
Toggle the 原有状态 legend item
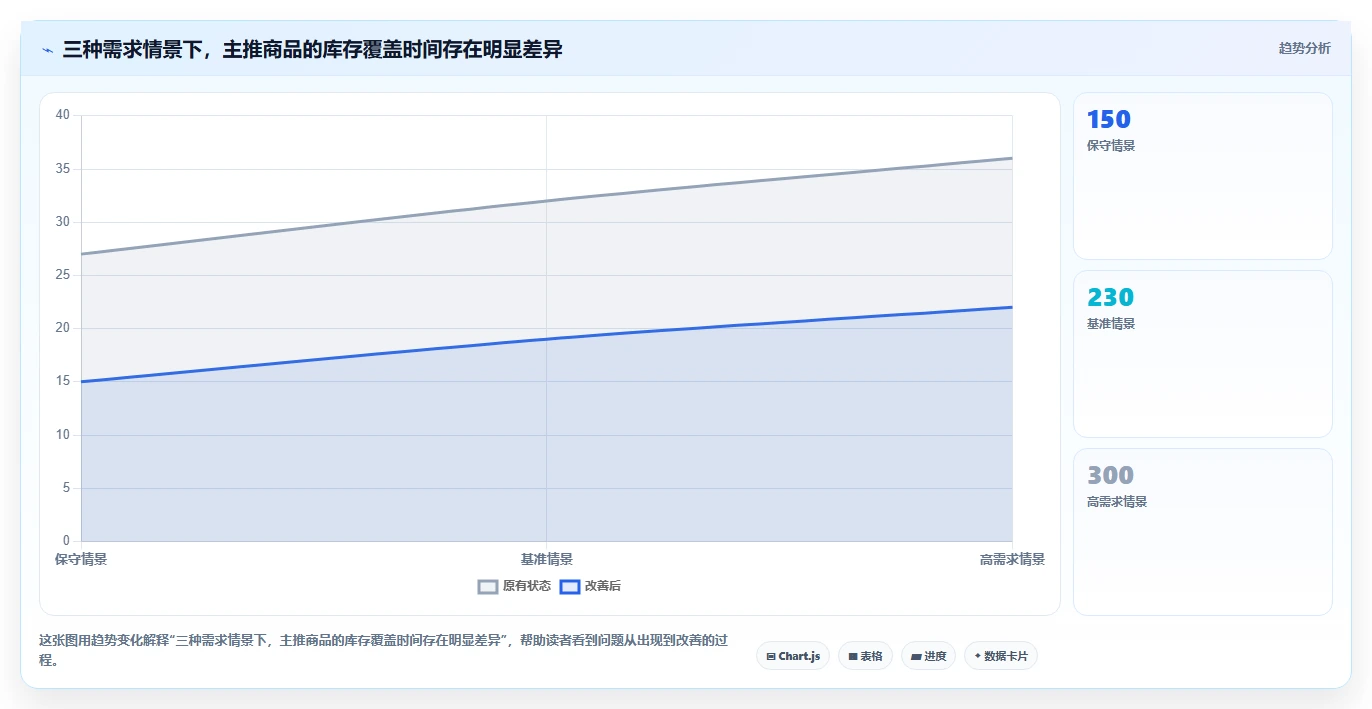[514, 586]
